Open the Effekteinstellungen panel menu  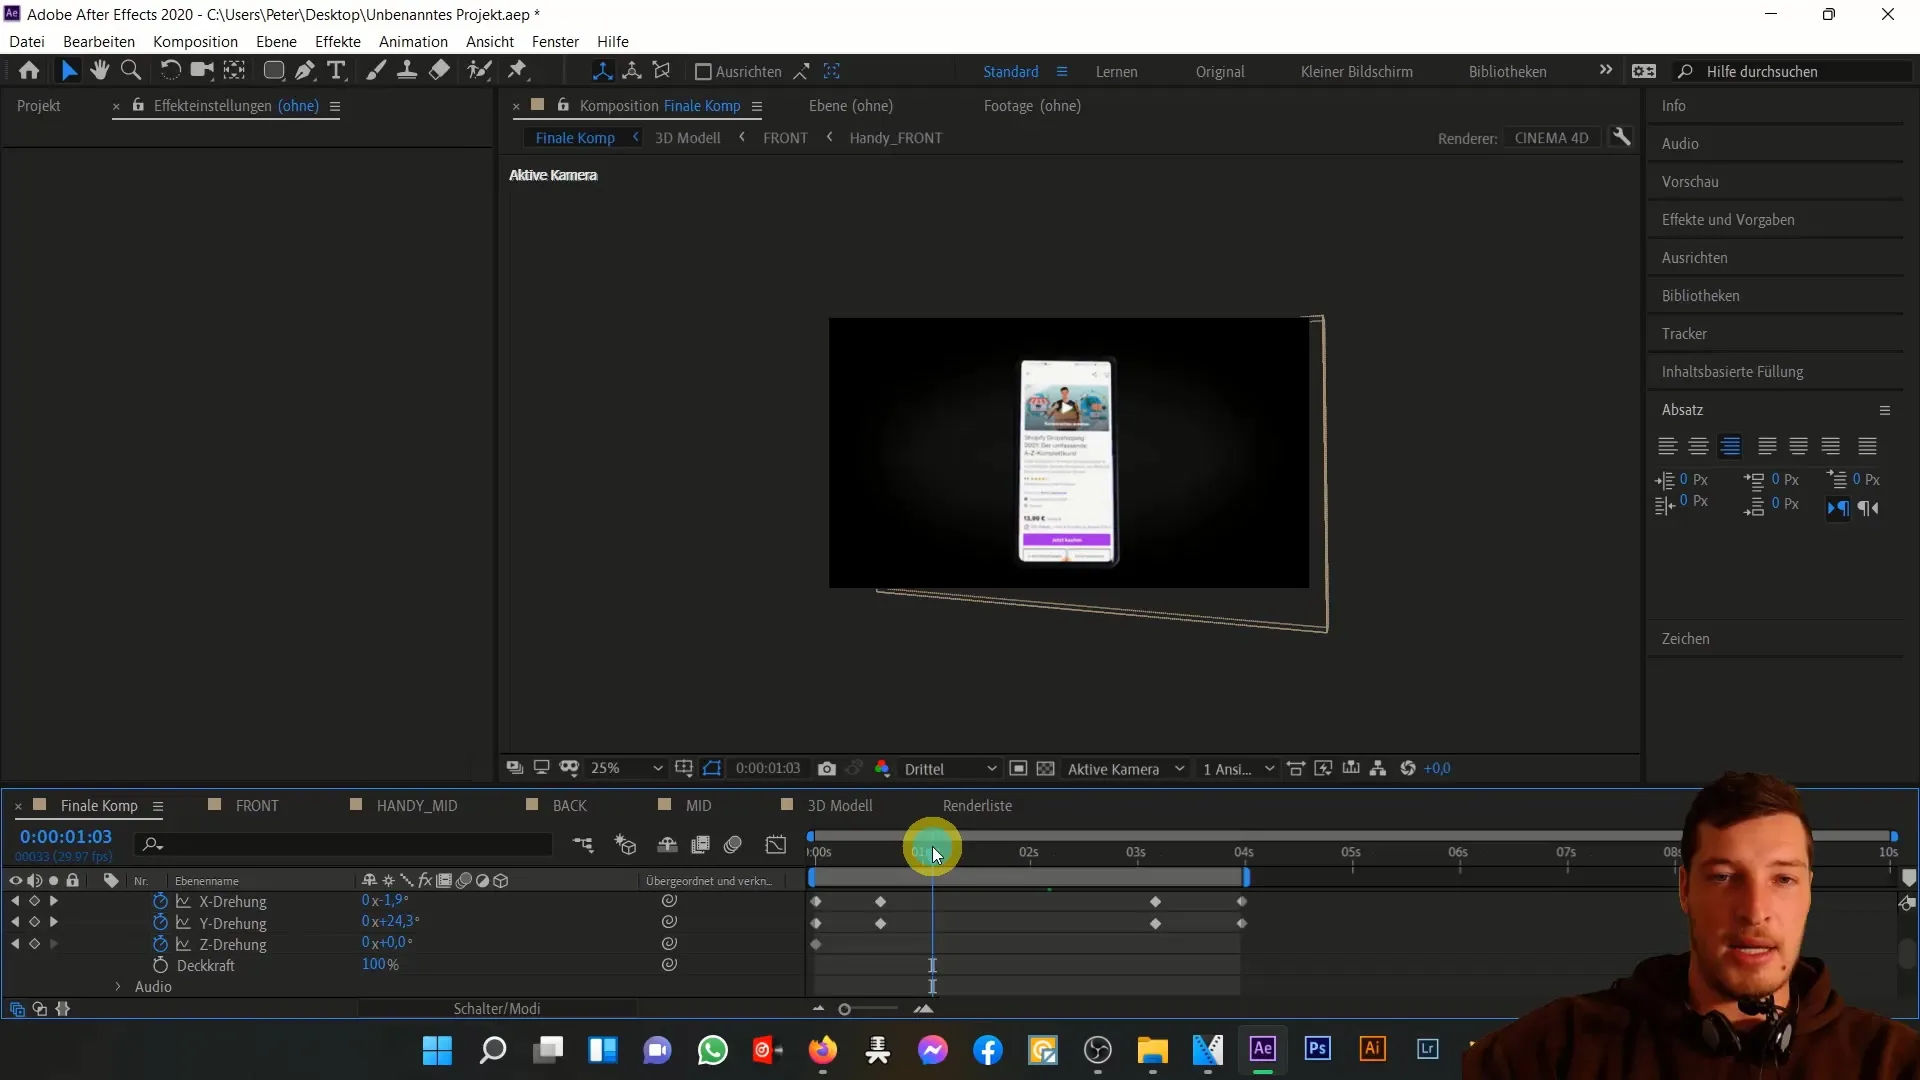point(335,107)
